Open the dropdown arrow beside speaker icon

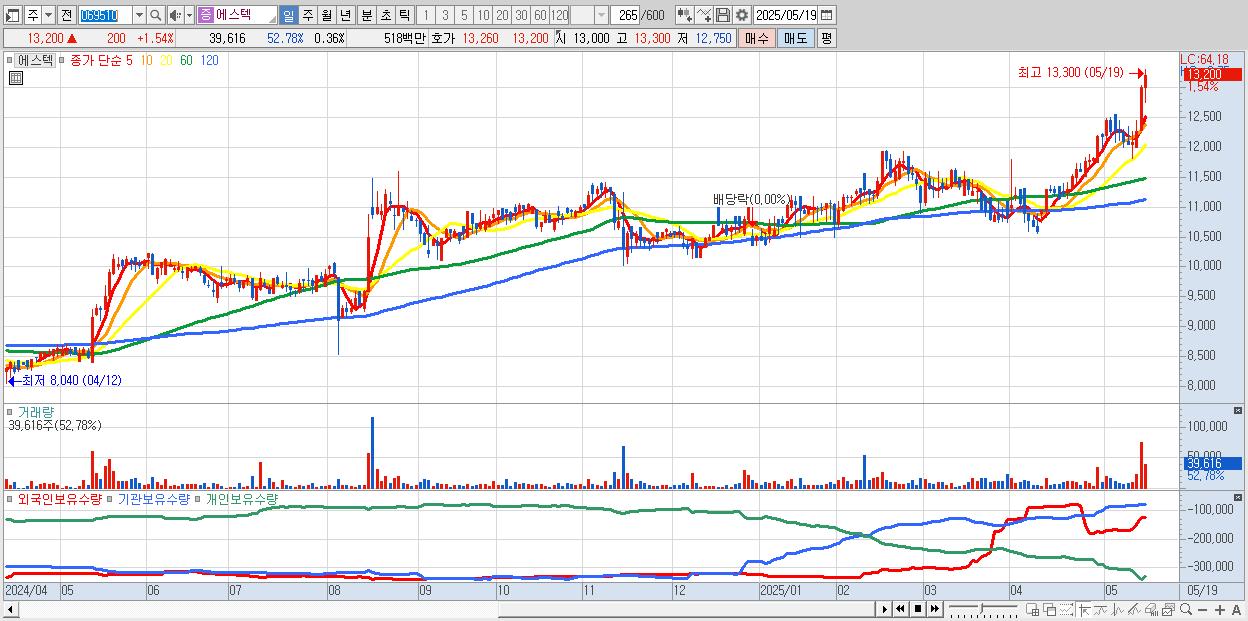click(189, 15)
